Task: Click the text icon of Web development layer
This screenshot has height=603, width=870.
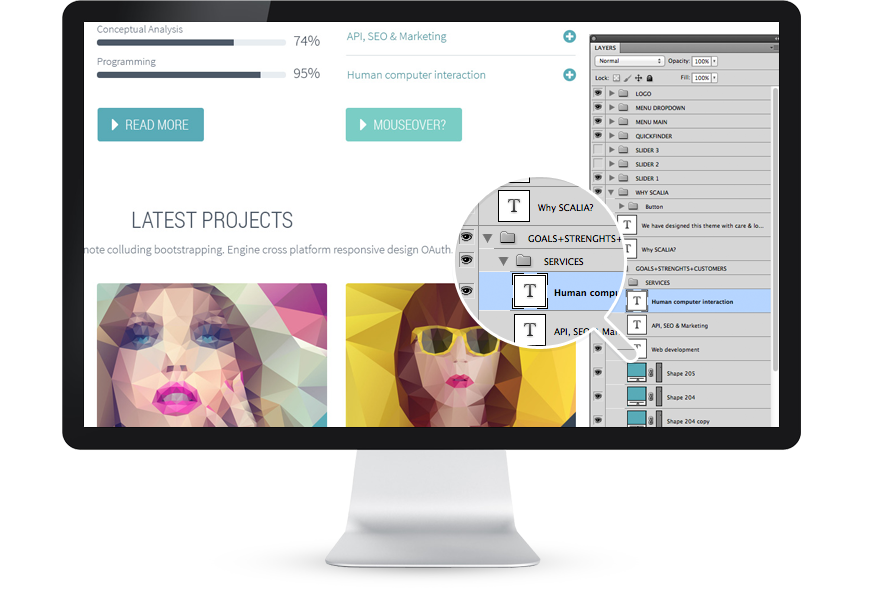Action: (x=636, y=349)
